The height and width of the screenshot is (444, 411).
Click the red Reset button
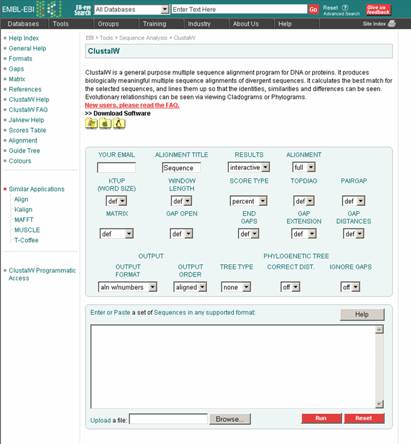pyautogui.click(x=364, y=418)
